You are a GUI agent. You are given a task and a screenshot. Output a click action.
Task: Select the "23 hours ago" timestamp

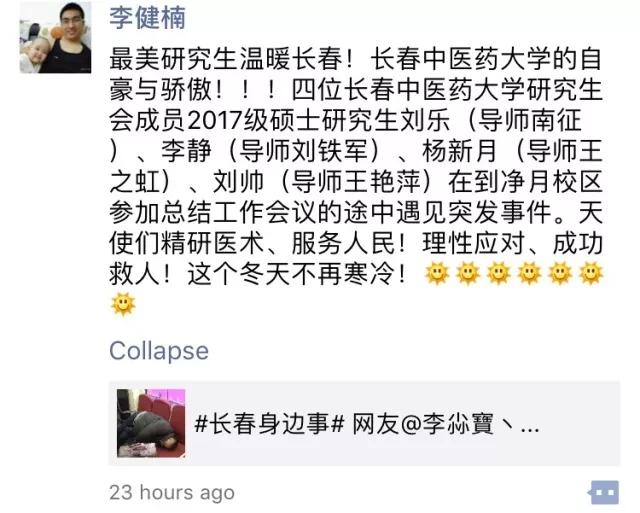[171, 493]
